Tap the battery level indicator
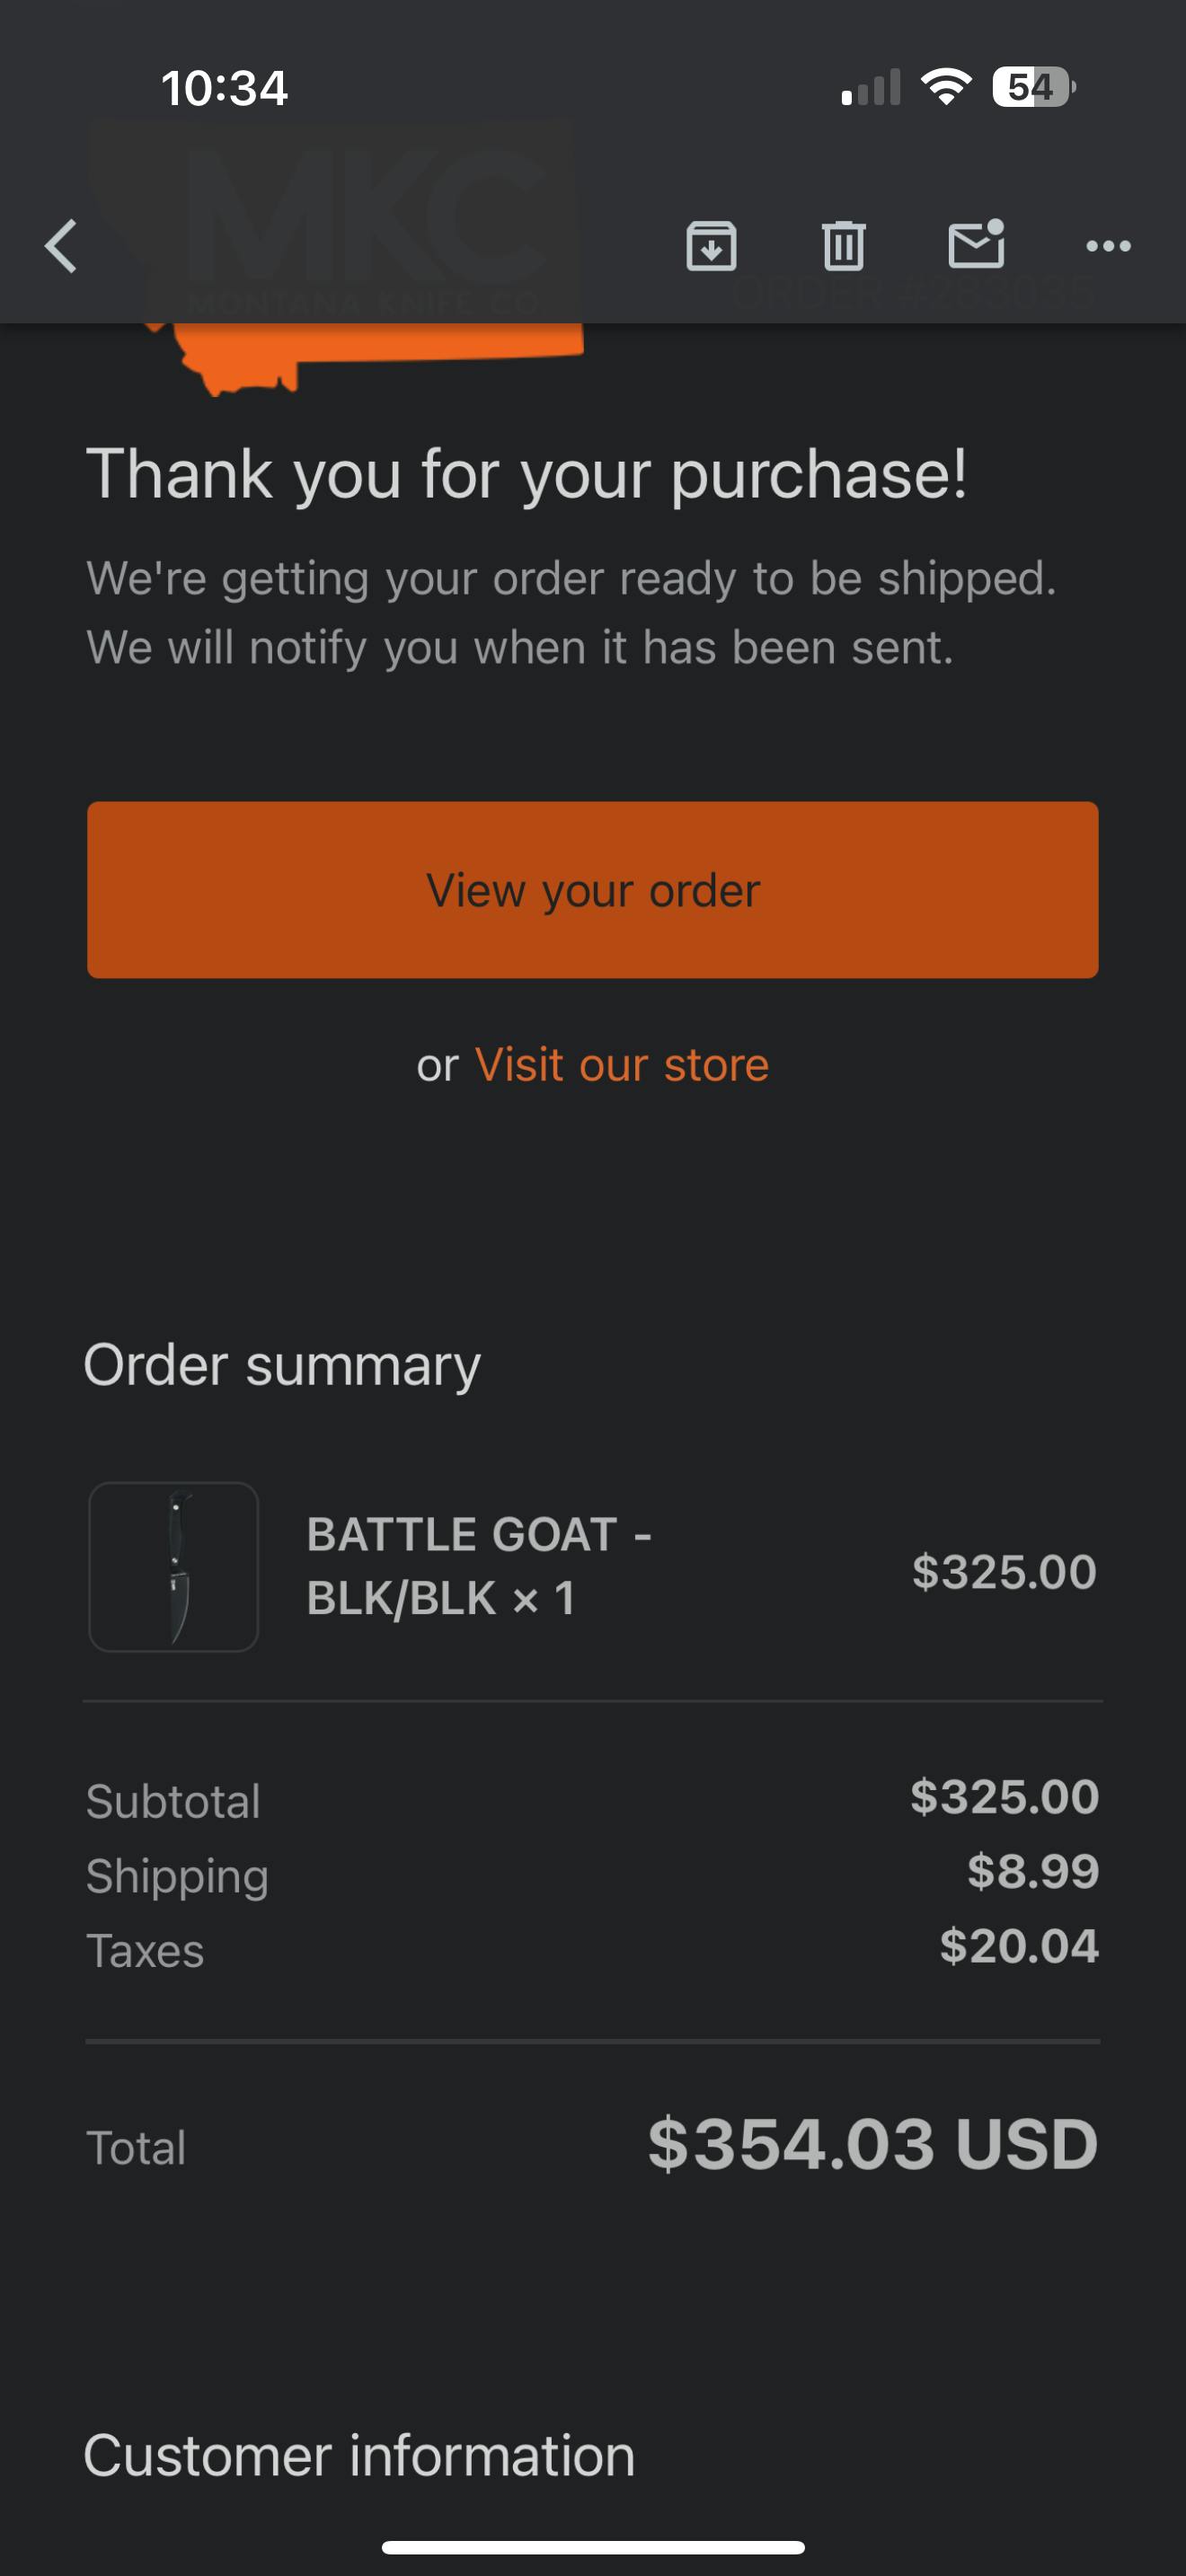1186x2576 pixels. (1033, 87)
